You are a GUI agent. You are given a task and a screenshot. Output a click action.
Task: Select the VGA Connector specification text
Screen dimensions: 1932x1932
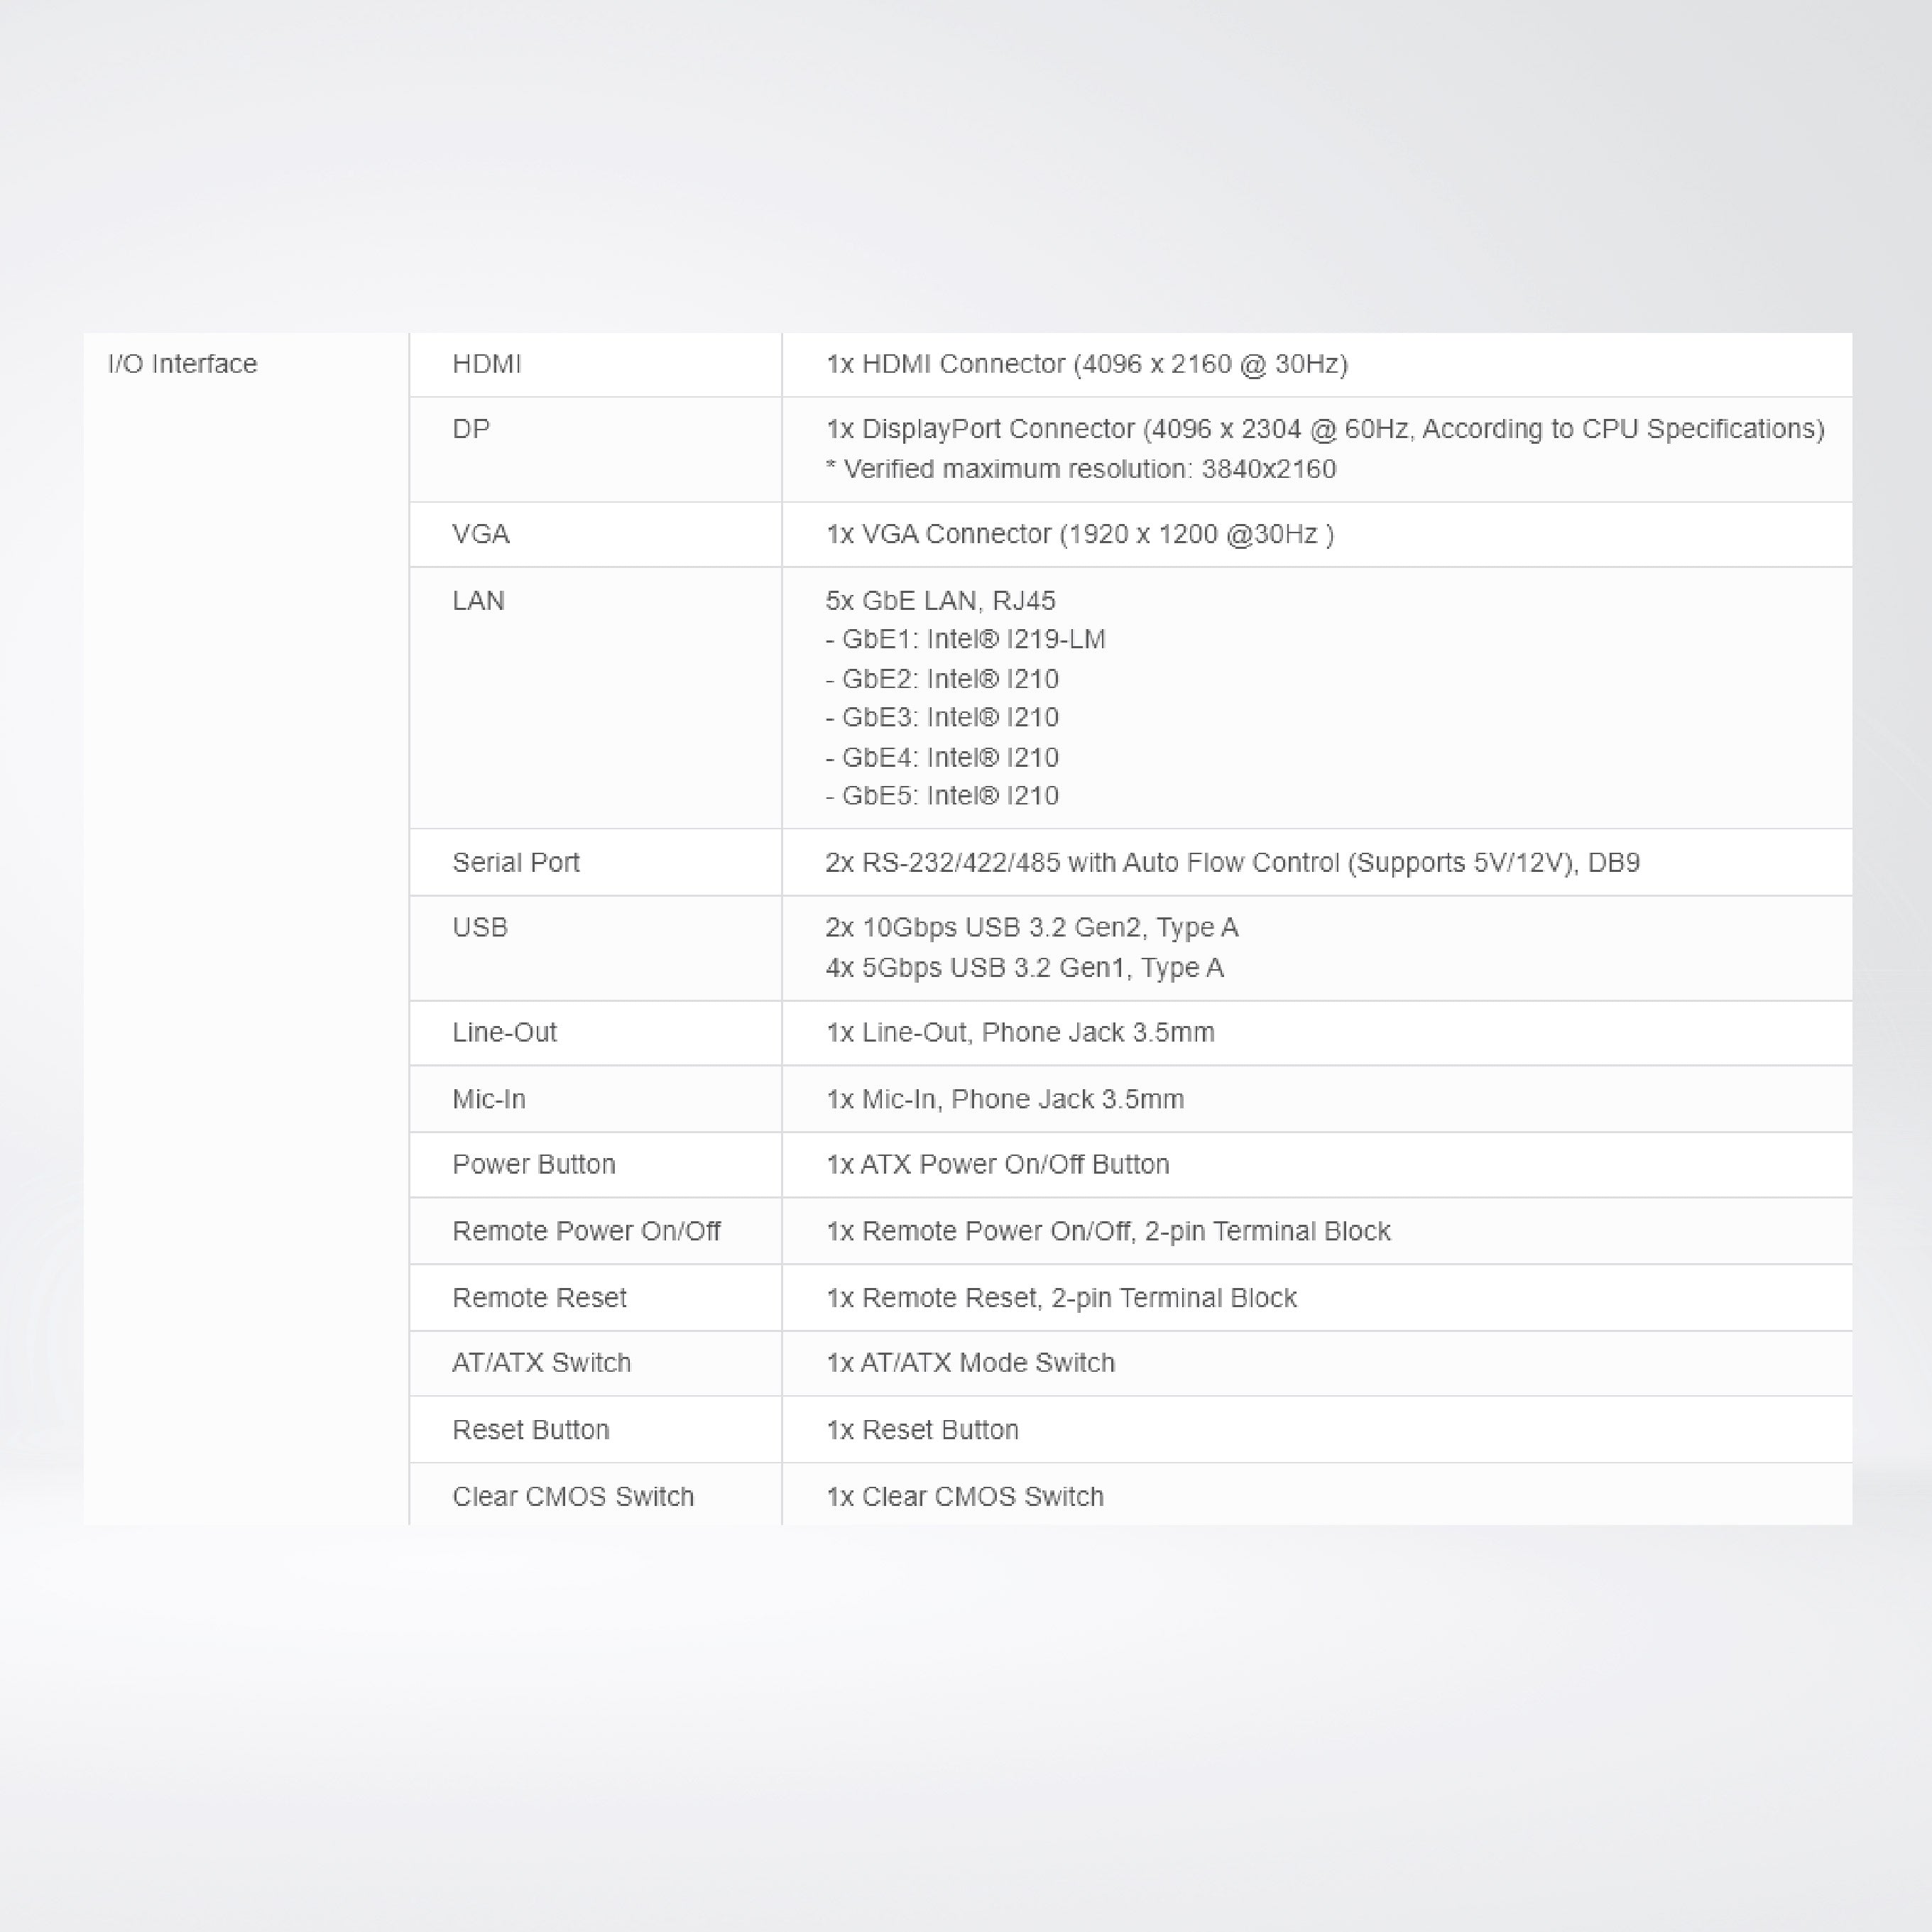coord(1079,534)
